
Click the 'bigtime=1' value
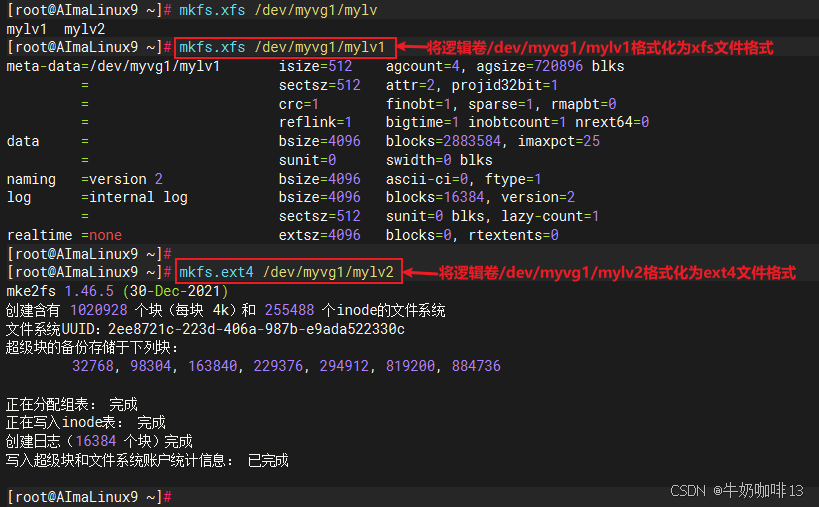[423, 122]
